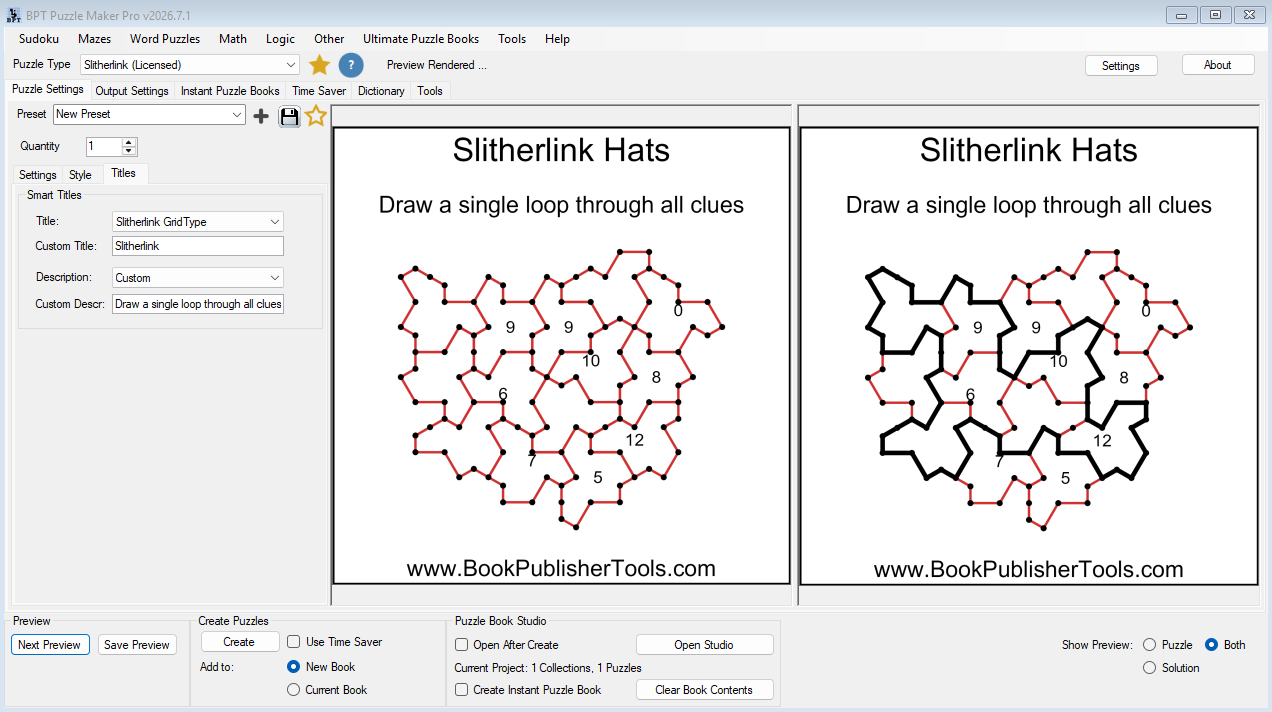Click the app icon in title bar
The image size is (1272, 712).
pos(14,14)
